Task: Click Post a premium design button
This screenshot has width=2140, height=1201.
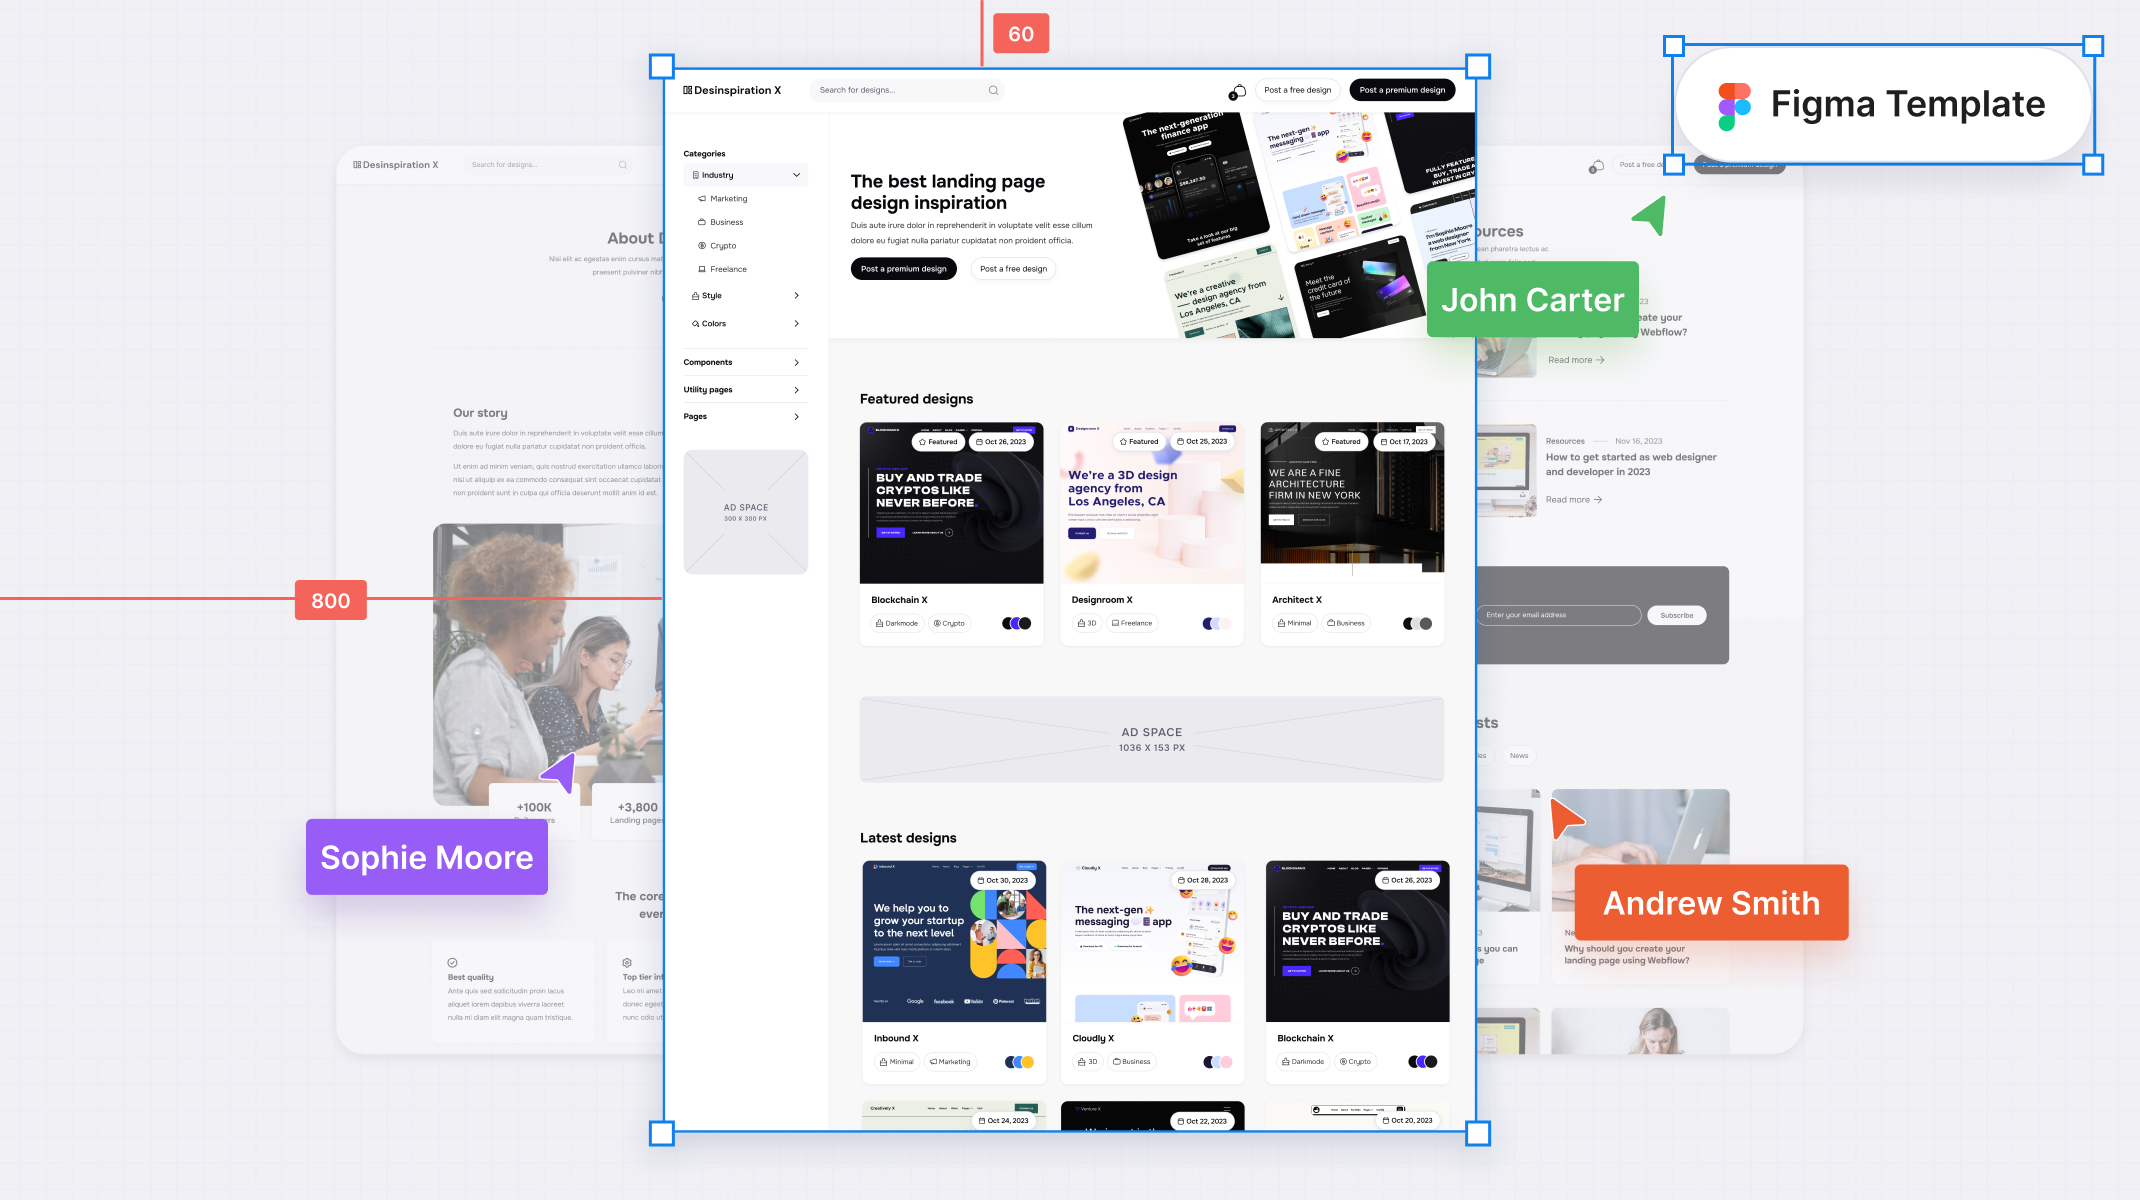Action: pyautogui.click(x=1402, y=90)
